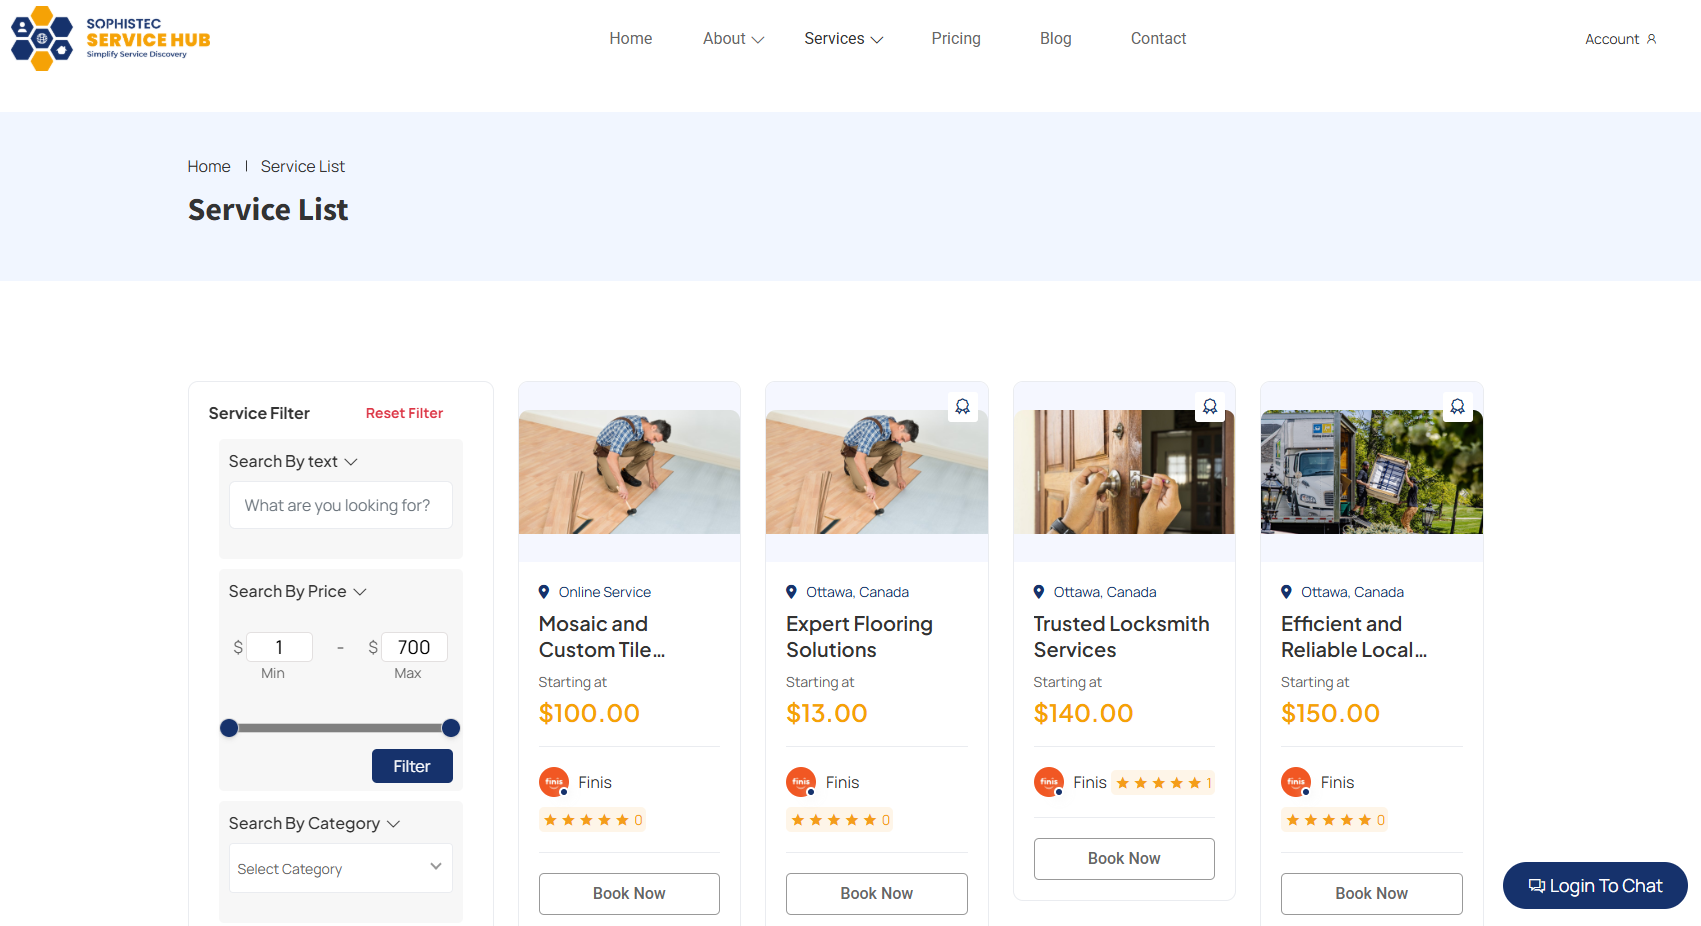Viewport: 1701px width, 926px height.
Task: Click the badge icon on Trusted Locksmith Services card
Action: coord(1210,406)
